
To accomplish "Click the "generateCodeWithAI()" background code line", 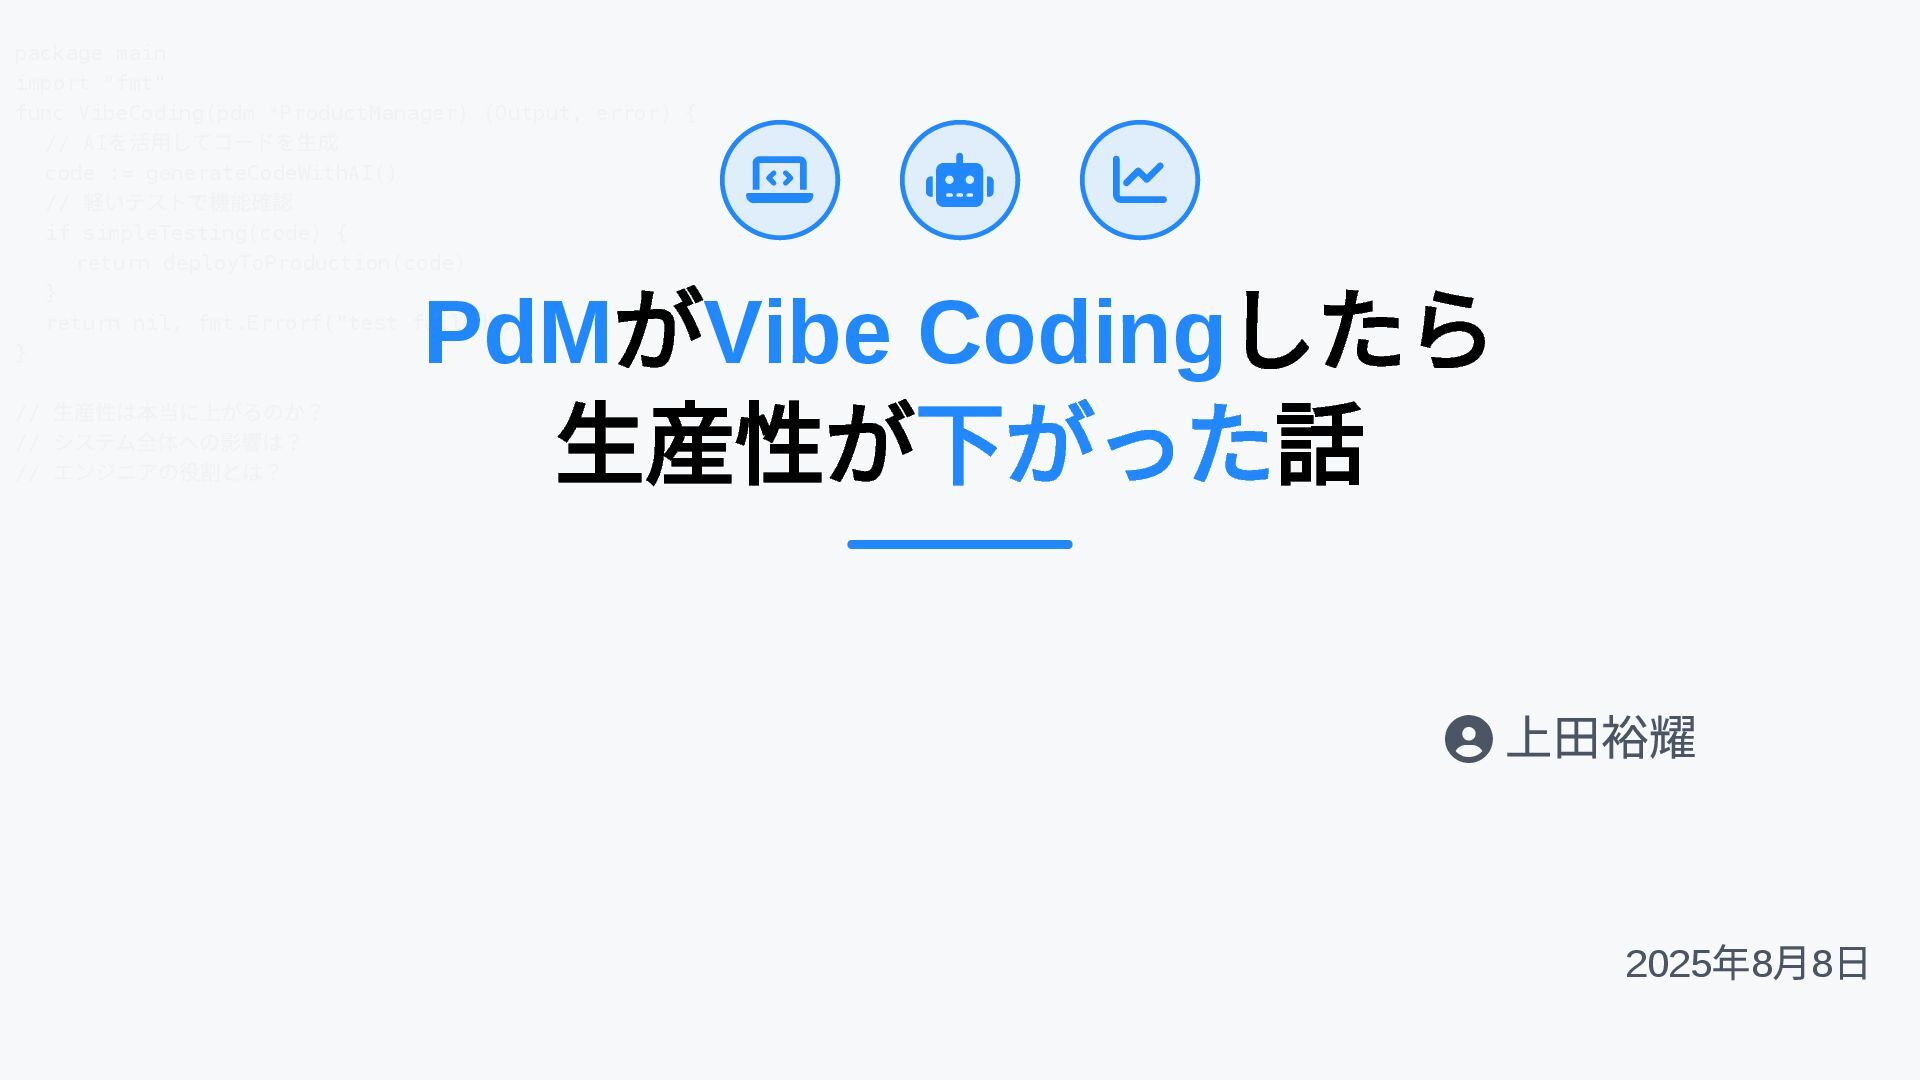I will 220,173.
